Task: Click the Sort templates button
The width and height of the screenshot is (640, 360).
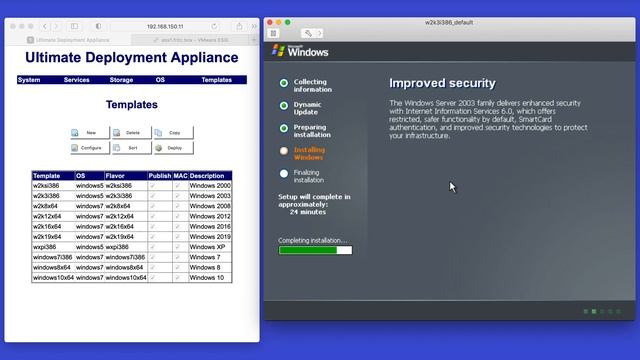Action: (x=131, y=148)
